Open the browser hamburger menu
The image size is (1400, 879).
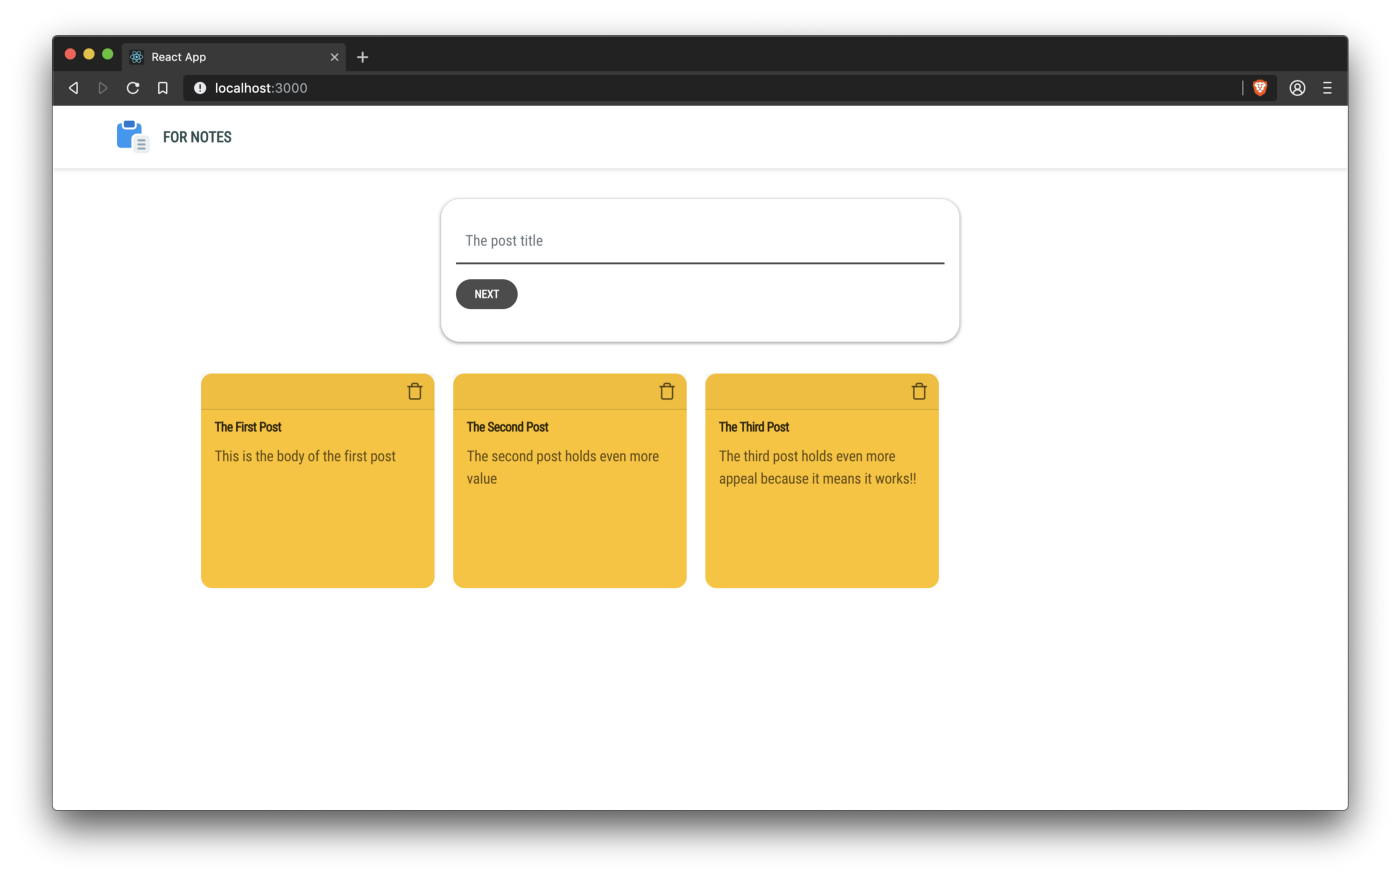[1328, 87]
